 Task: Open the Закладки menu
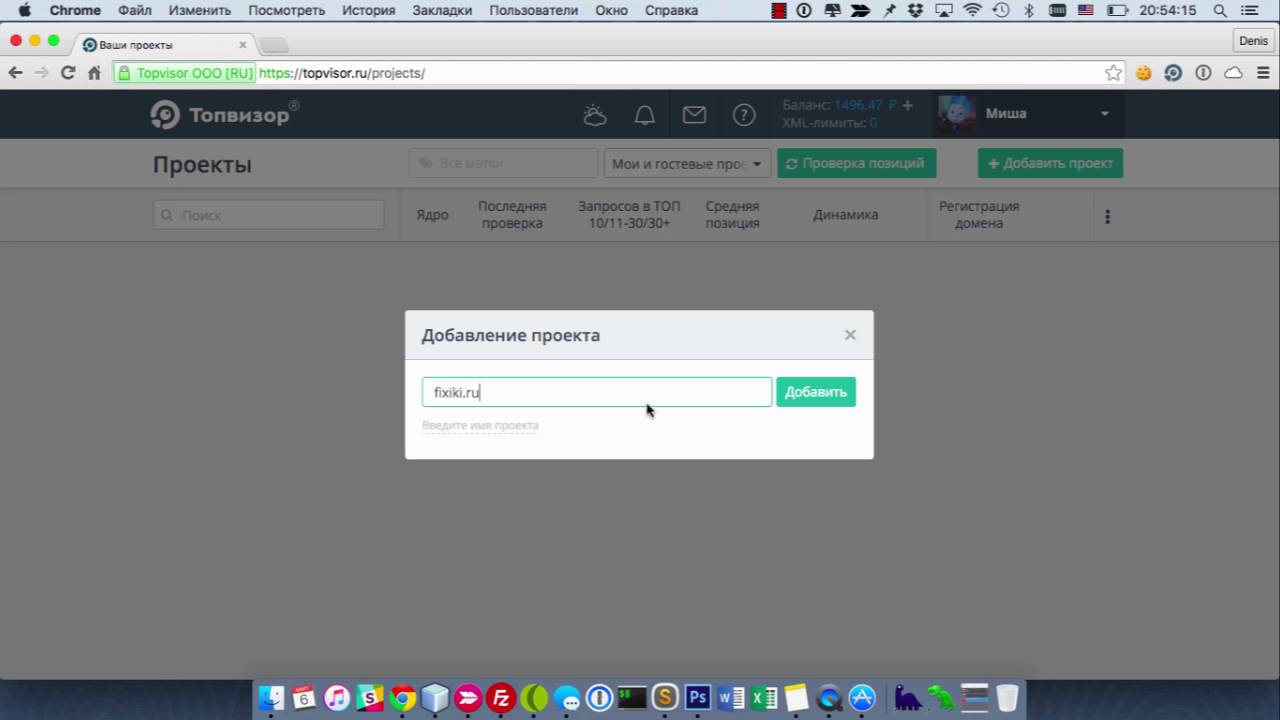[443, 10]
